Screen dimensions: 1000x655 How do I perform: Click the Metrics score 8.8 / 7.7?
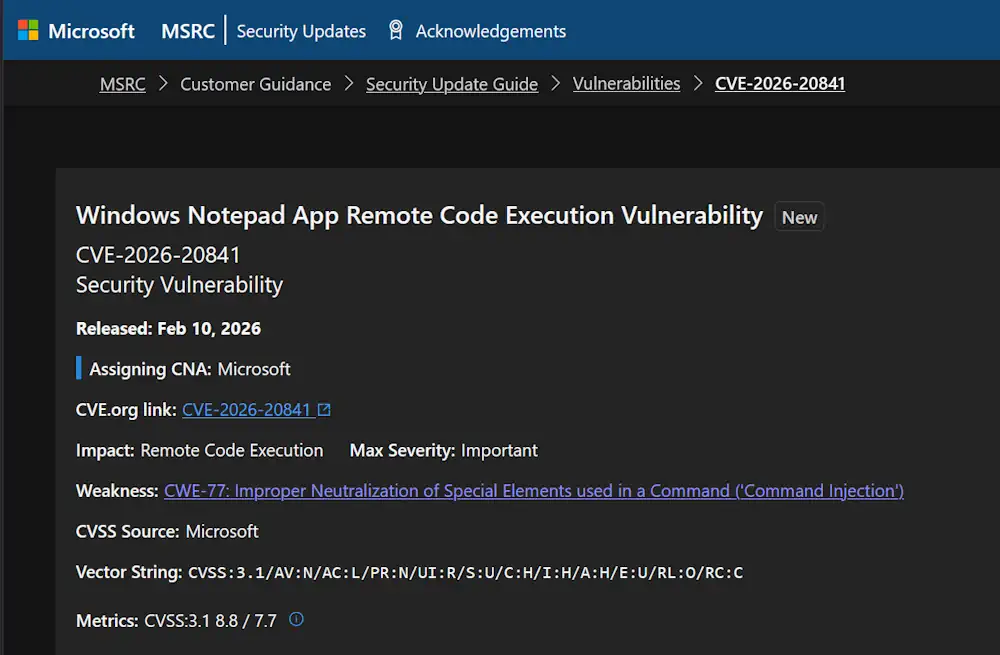click(x=246, y=621)
